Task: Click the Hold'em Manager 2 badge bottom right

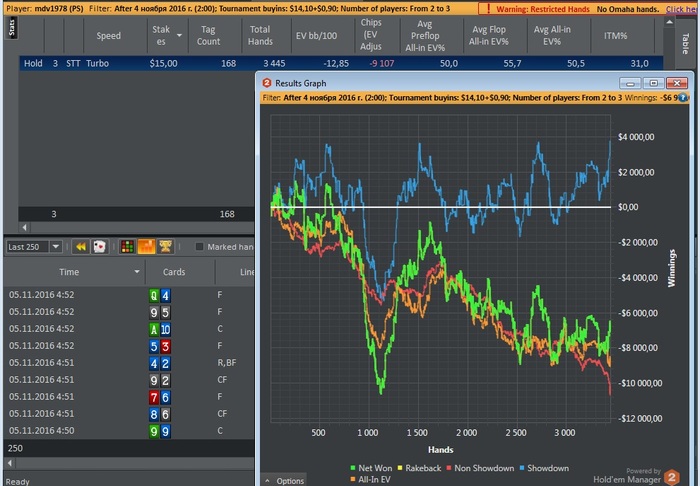Action: [671, 477]
